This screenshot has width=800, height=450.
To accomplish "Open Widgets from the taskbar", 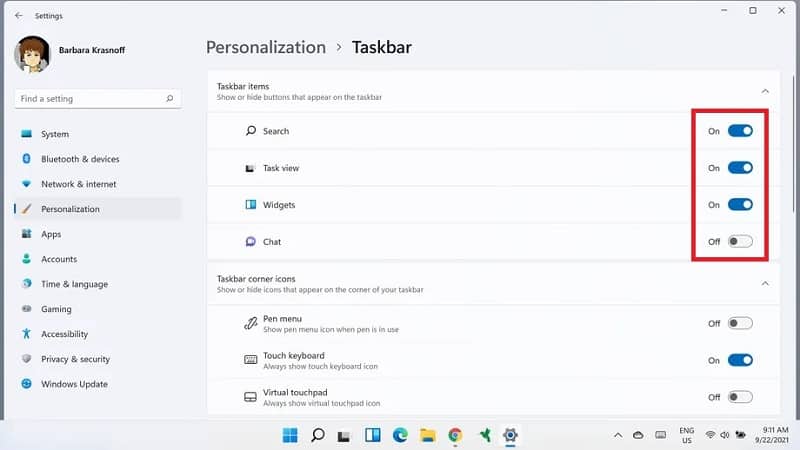I will coord(372,435).
